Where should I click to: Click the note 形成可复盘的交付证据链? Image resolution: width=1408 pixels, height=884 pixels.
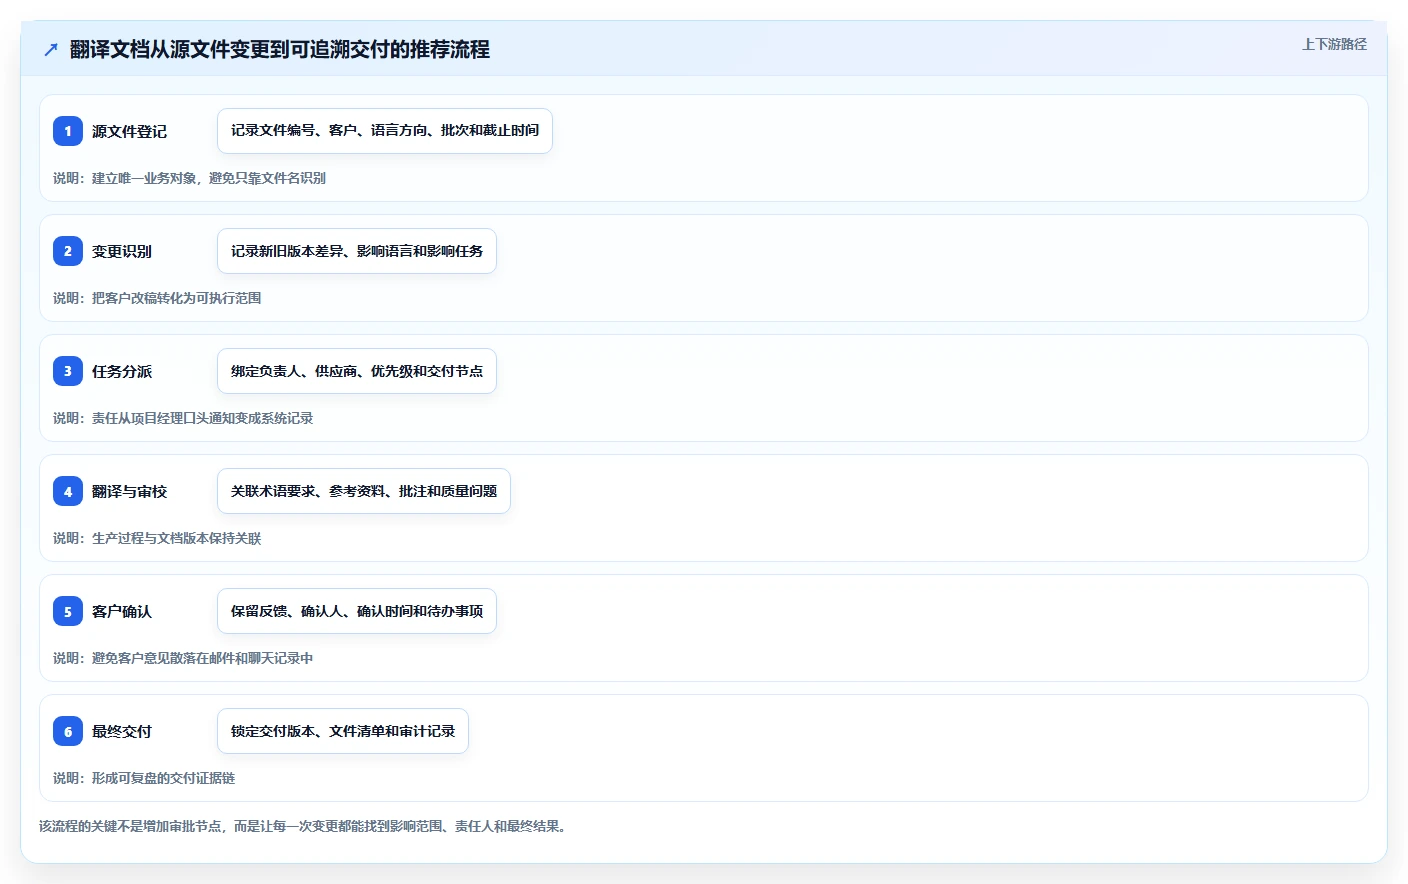(144, 778)
